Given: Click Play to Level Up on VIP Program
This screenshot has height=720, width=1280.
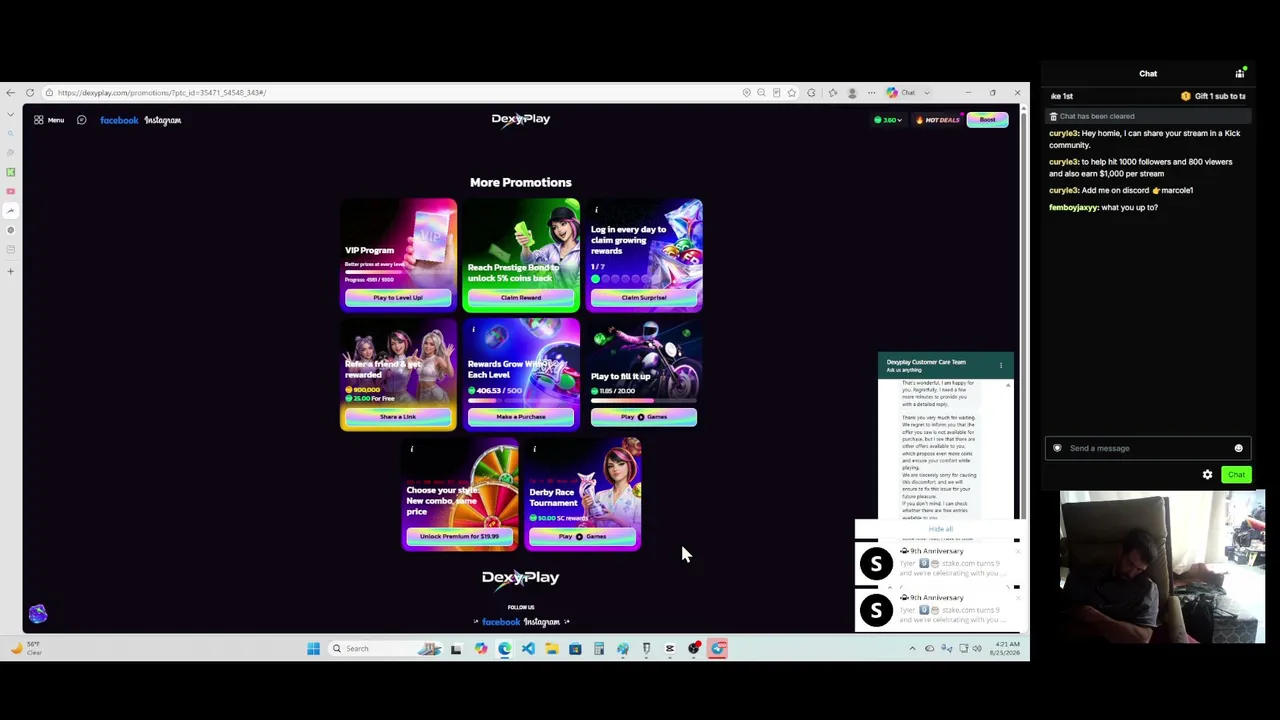Looking at the screenshot, I should coord(398,298).
